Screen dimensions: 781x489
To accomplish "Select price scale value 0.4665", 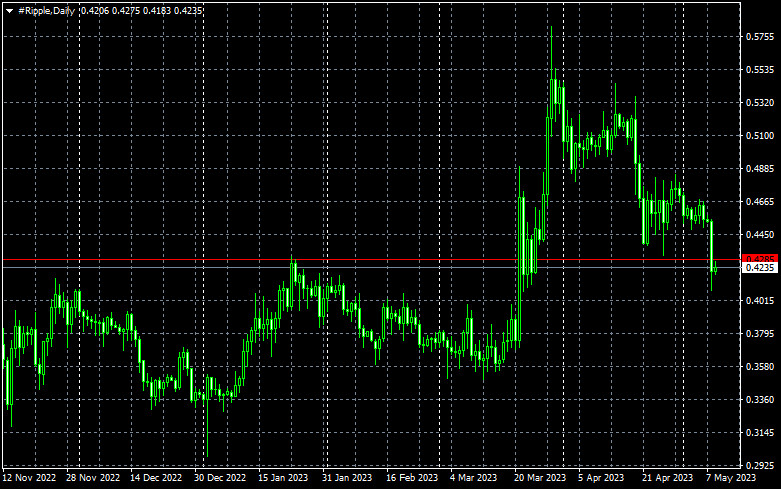I will pos(760,202).
